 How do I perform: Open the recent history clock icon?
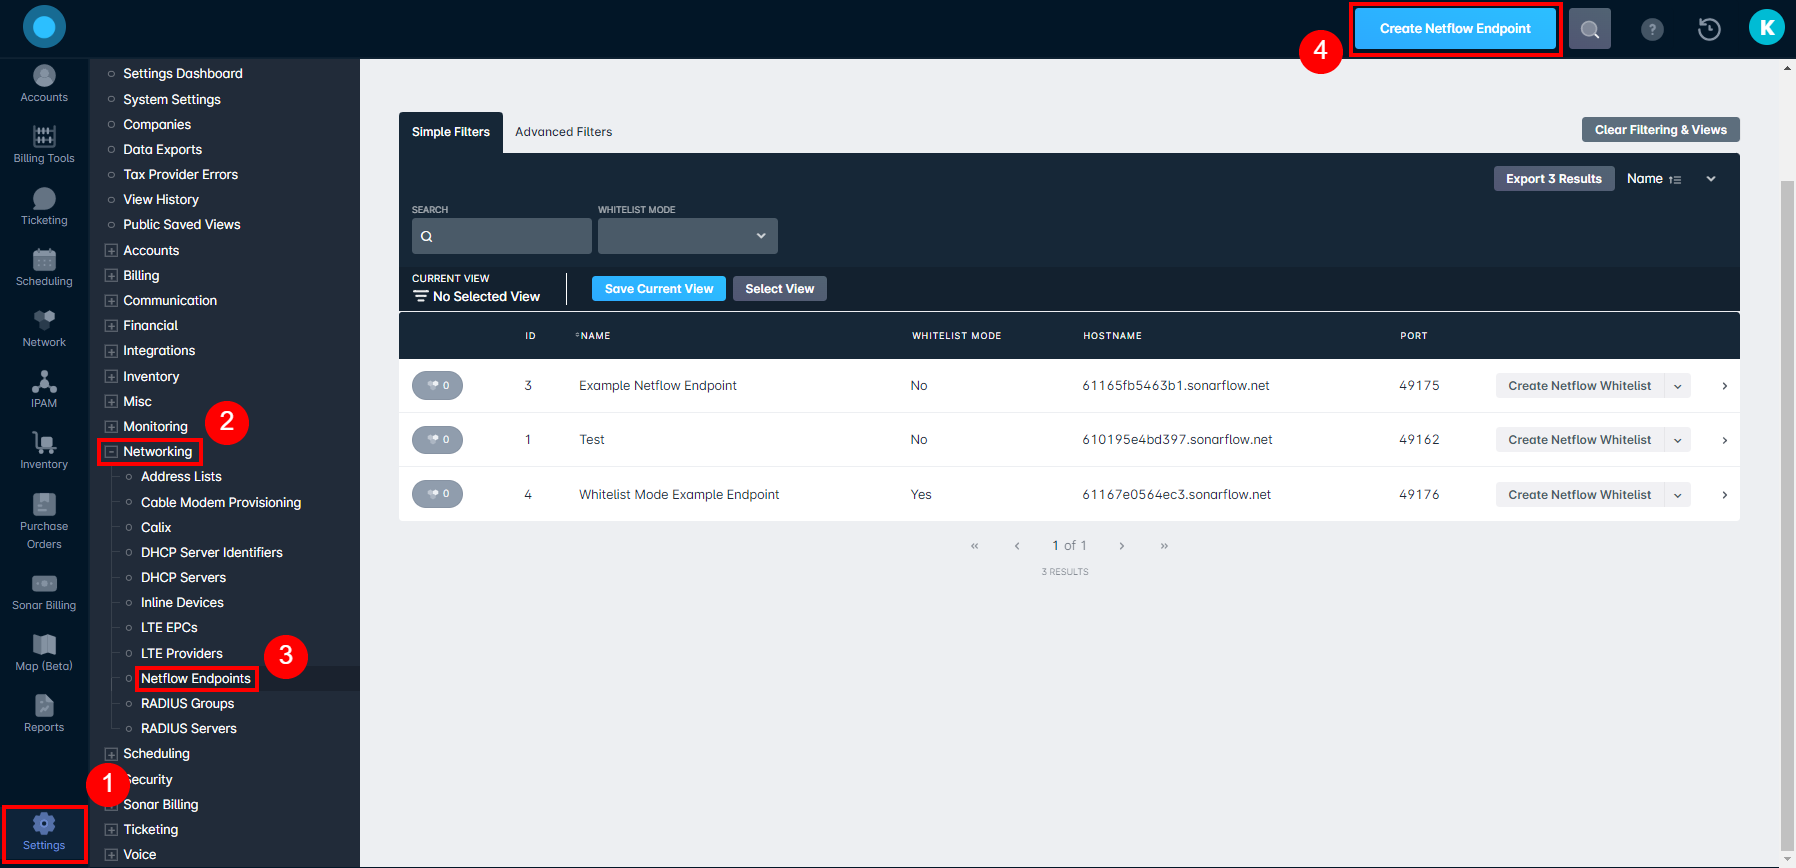click(x=1709, y=29)
